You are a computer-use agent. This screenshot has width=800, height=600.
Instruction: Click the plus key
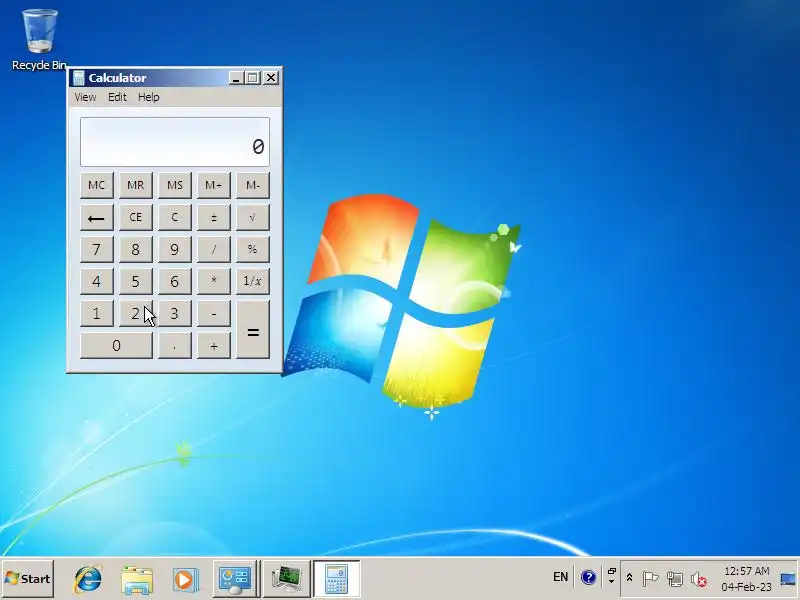tap(214, 345)
